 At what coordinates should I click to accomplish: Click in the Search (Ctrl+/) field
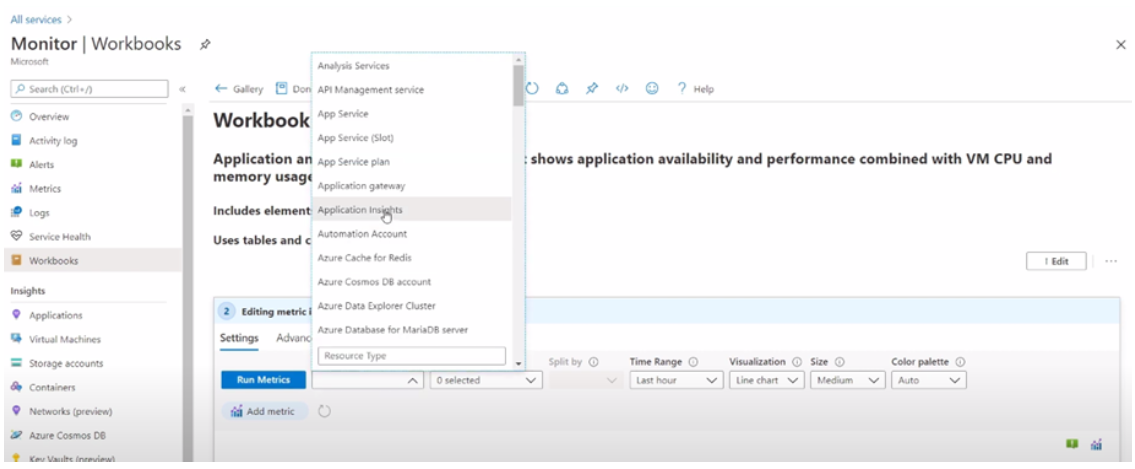tap(90, 89)
